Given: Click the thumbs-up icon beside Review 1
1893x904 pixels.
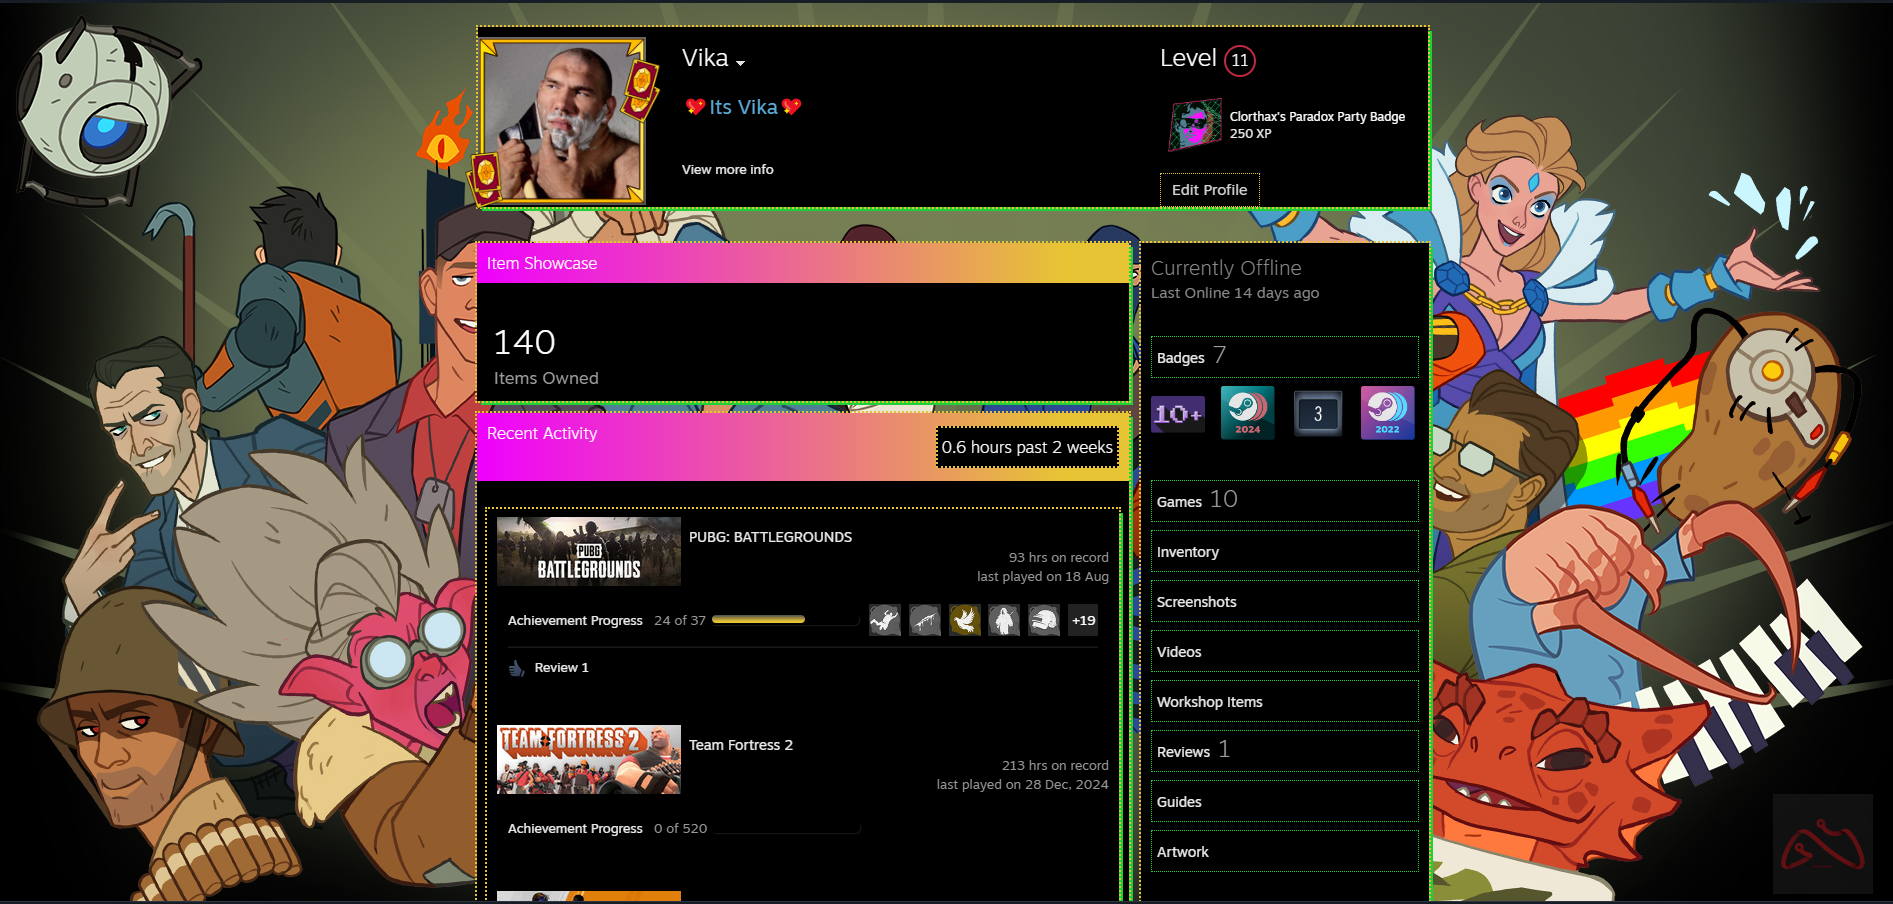Looking at the screenshot, I should 516,668.
